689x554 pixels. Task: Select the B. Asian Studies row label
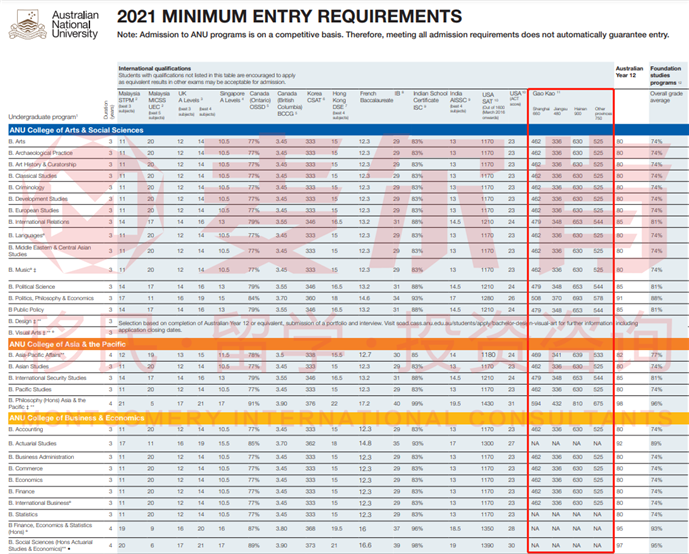pyautogui.click(x=28, y=366)
